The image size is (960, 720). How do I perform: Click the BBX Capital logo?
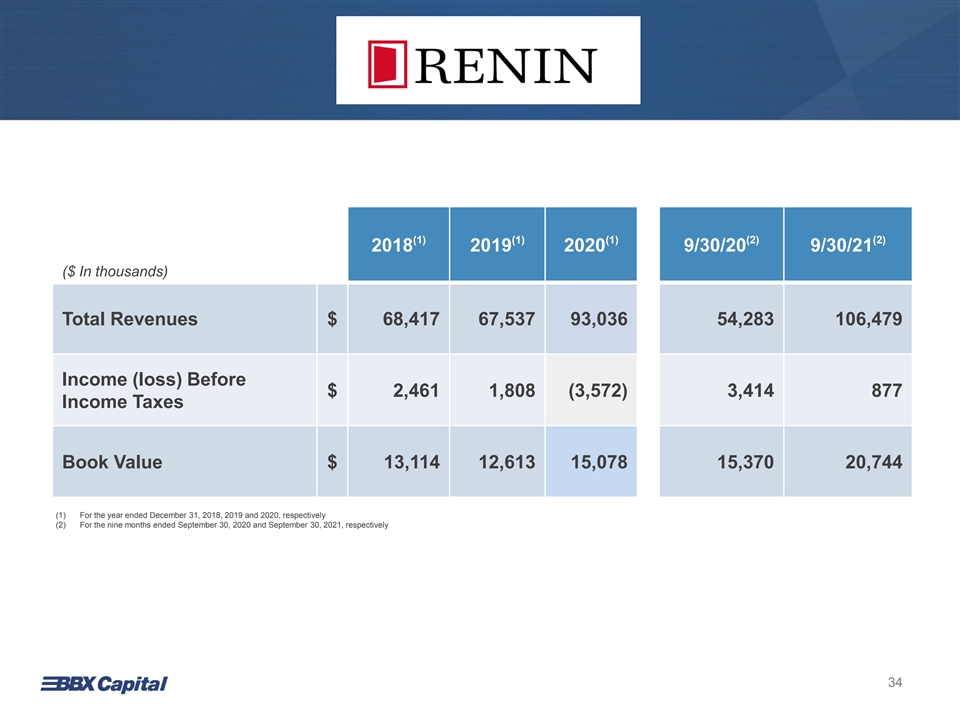click(103, 684)
